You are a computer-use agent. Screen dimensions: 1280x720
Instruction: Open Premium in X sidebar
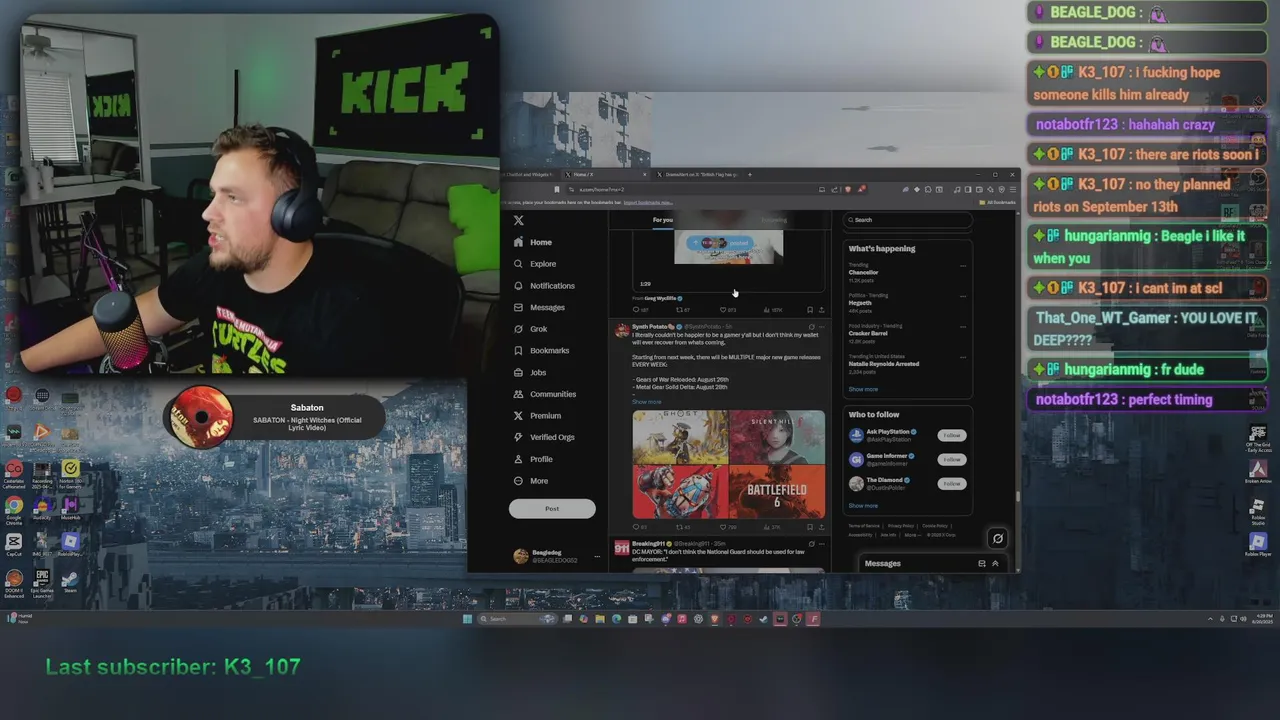pos(537,415)
